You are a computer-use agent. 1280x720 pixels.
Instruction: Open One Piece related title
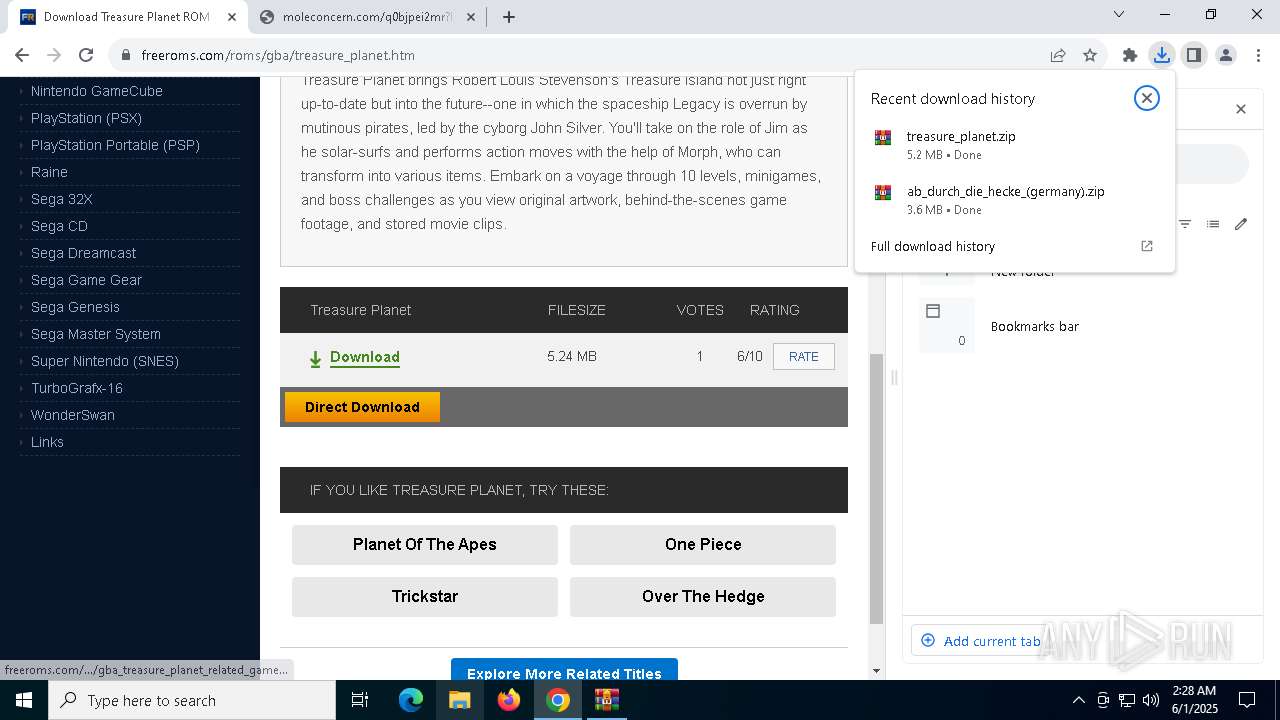703,544
